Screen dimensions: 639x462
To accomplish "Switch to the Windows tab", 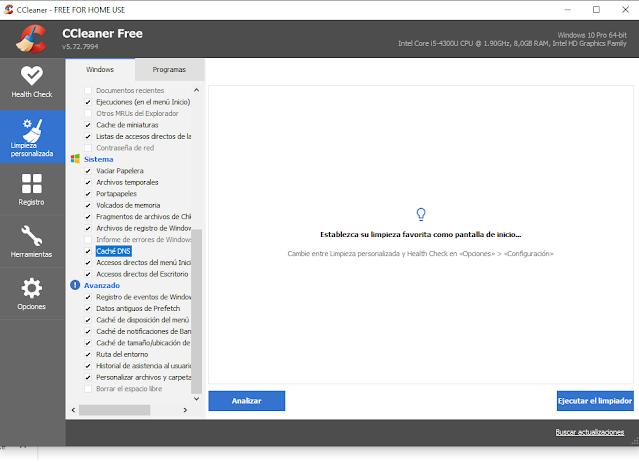I will tap(100, 70).
